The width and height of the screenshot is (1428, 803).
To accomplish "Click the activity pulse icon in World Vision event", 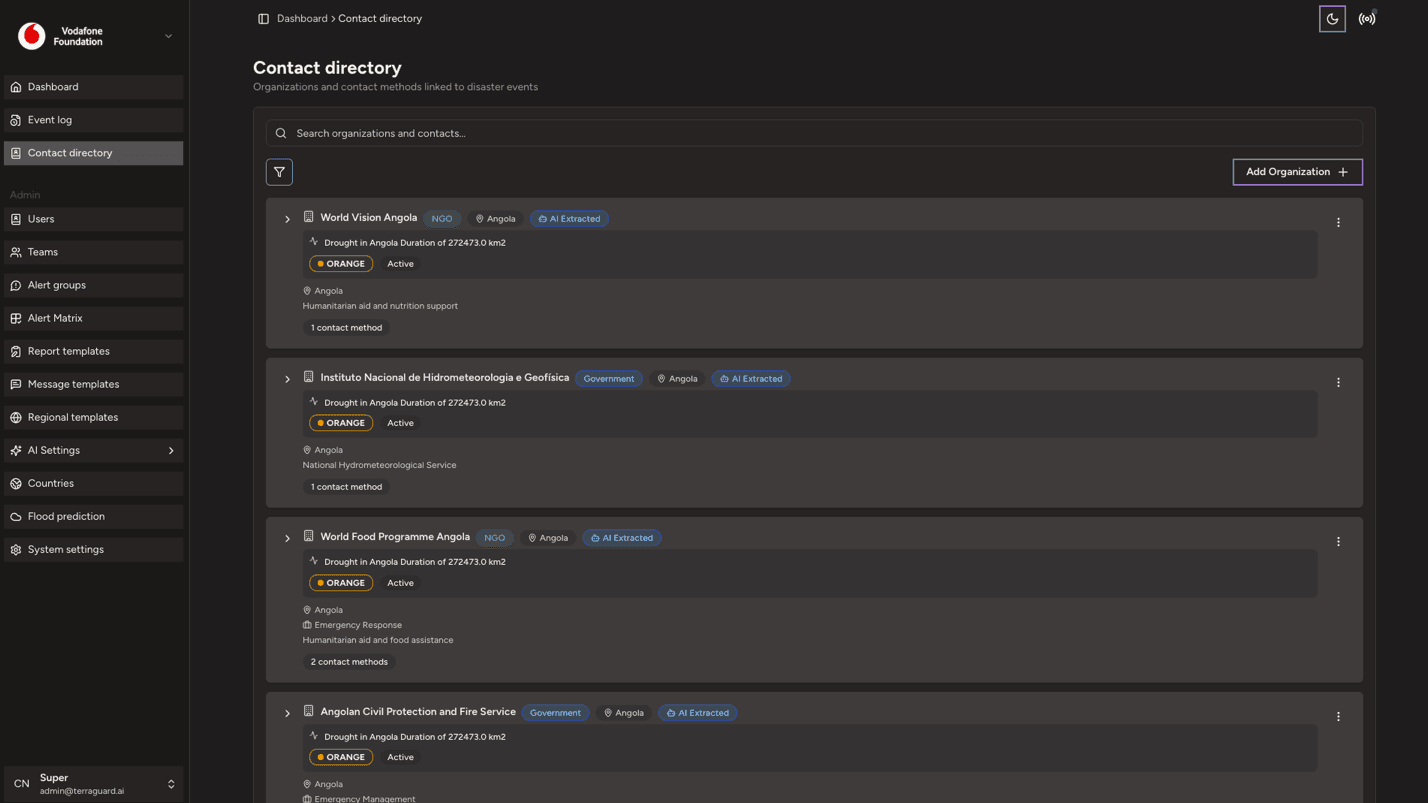I will click(x=314, y=242).
